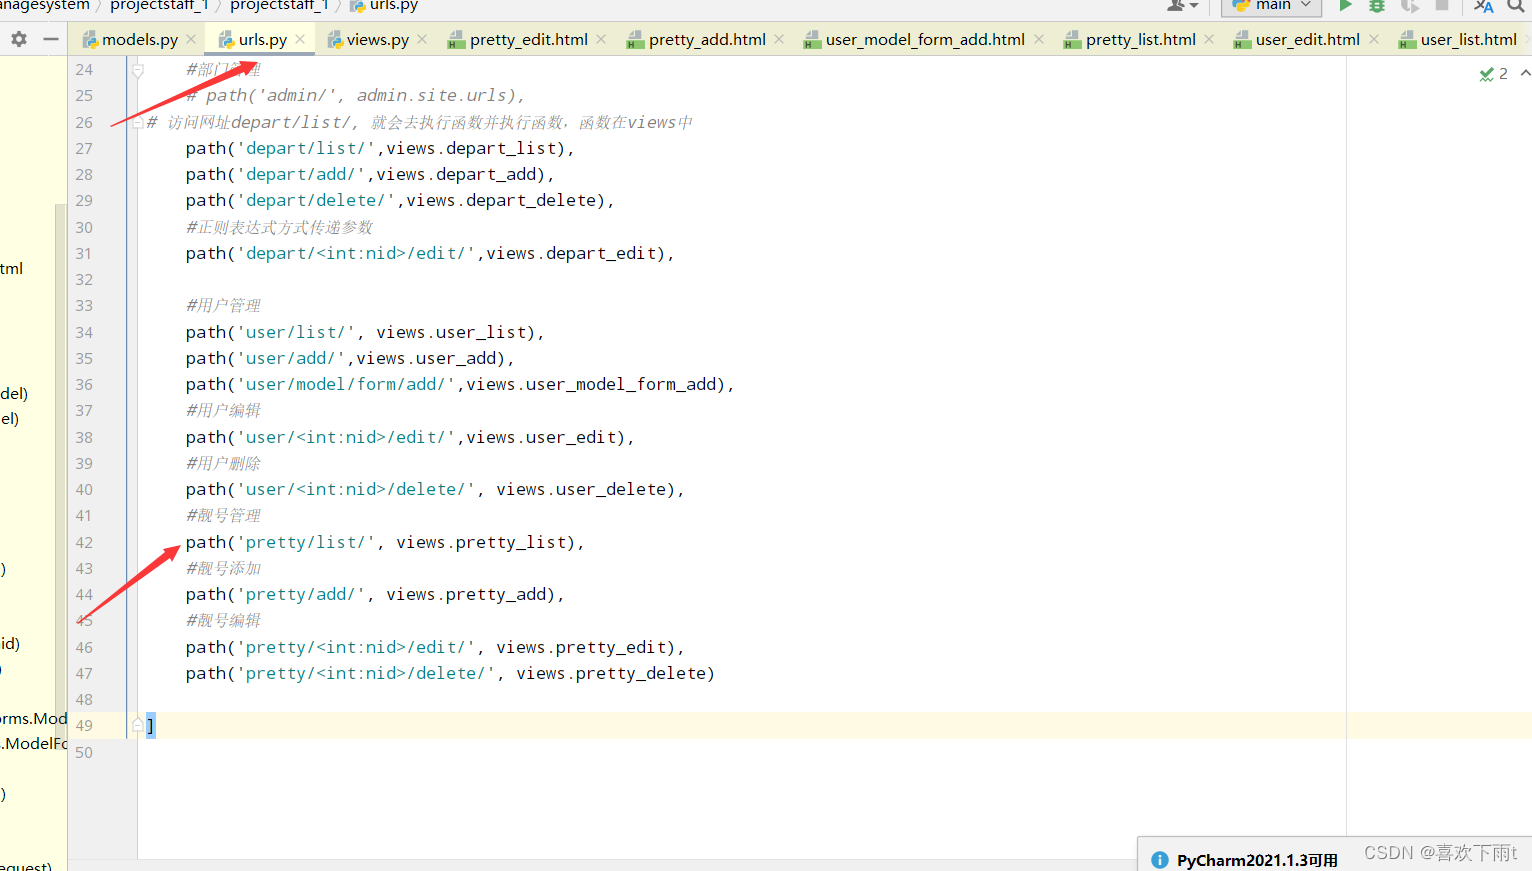Click views.pretty_add on line 44
The image size is (1532, 871).
pyautogui.click(x=466, y=594)
